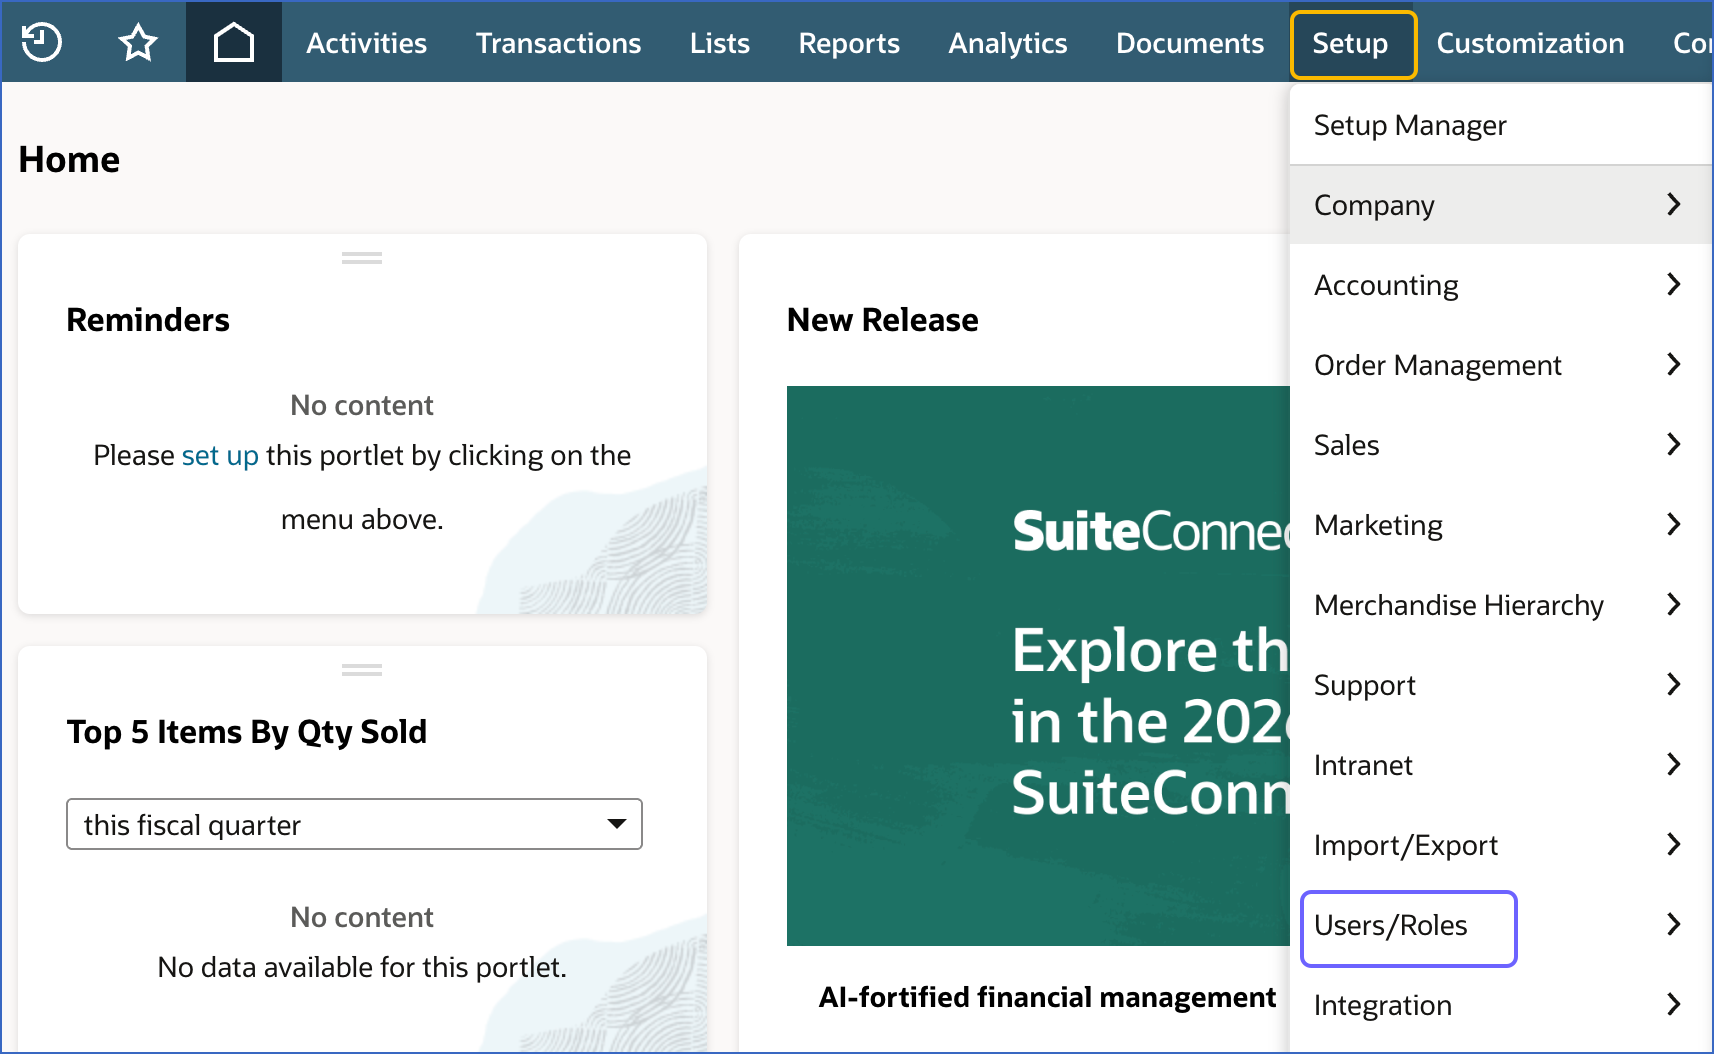1714x1054 pixels.
Task: Expand the Company submenu arrow
Action: click(1673, 205)
